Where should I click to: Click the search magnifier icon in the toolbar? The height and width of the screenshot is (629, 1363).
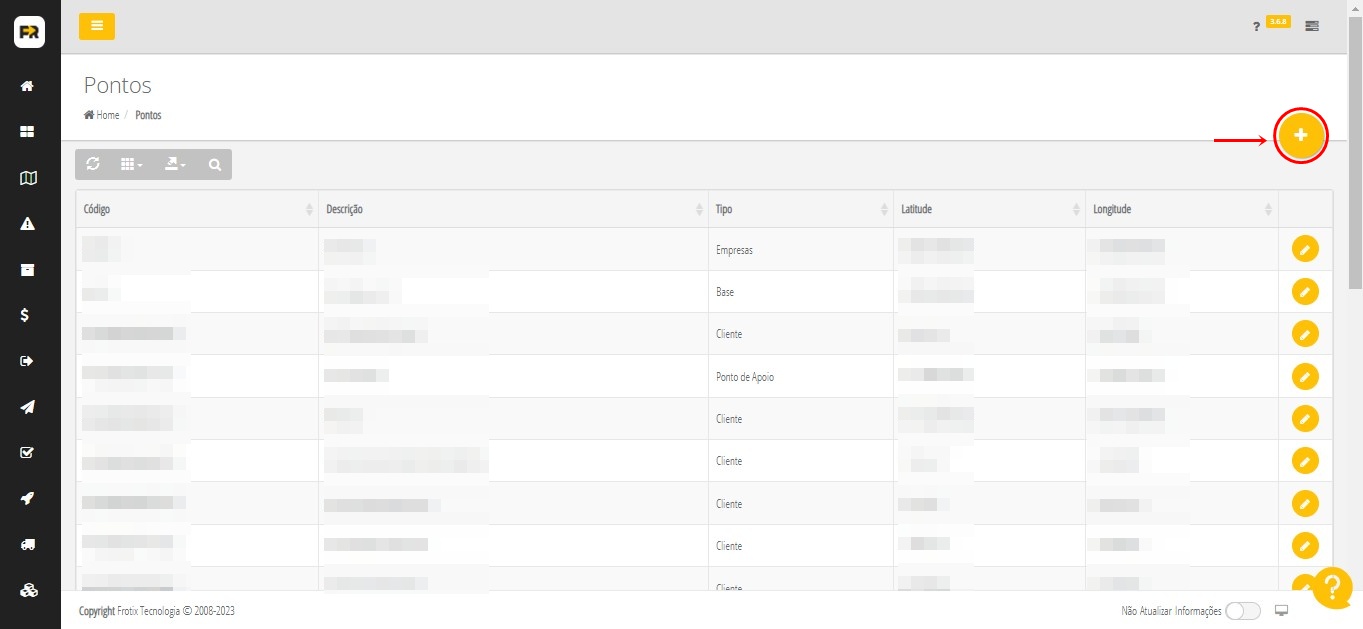pos(215,165)
